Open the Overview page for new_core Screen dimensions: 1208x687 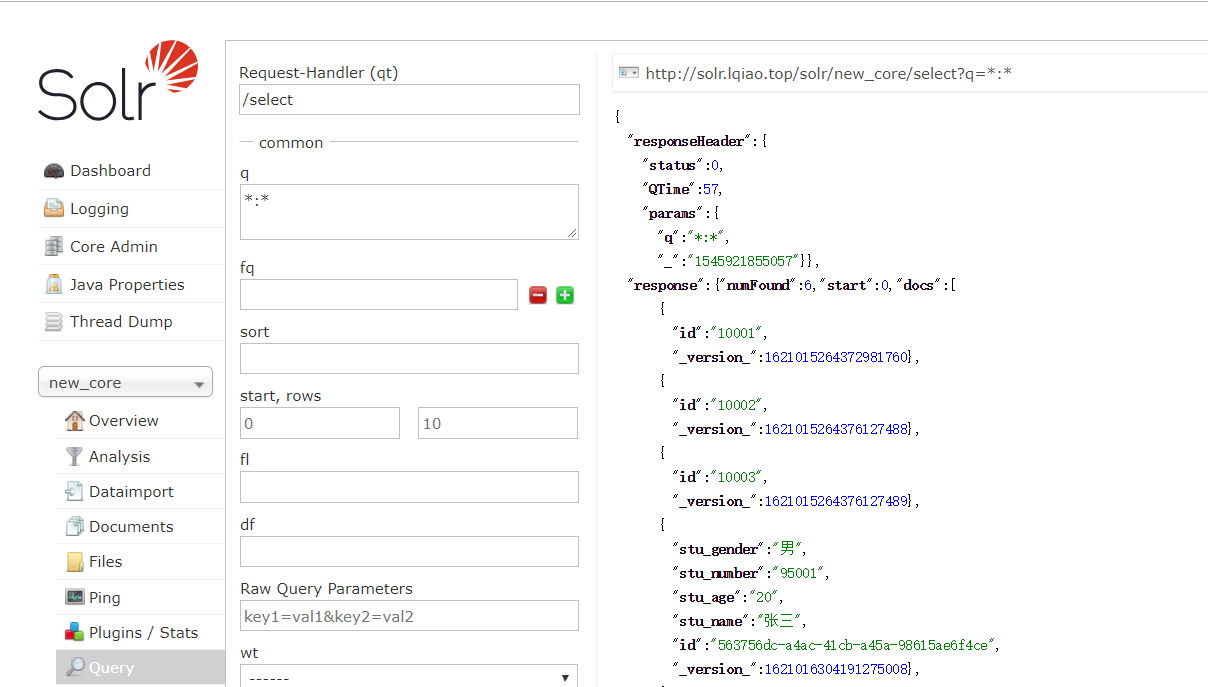coord(123,421)
